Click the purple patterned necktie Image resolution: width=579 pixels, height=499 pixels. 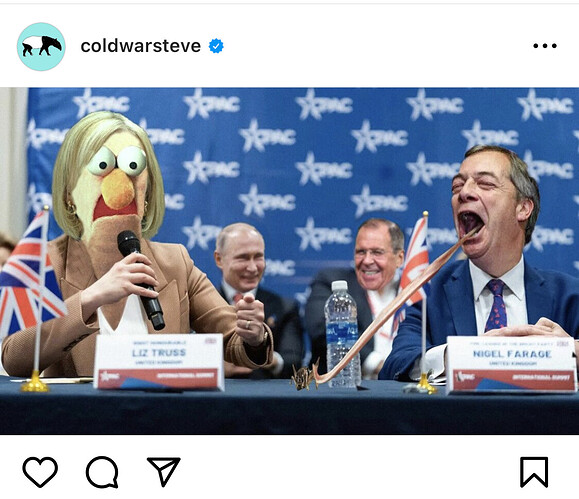tap(496, 305)
